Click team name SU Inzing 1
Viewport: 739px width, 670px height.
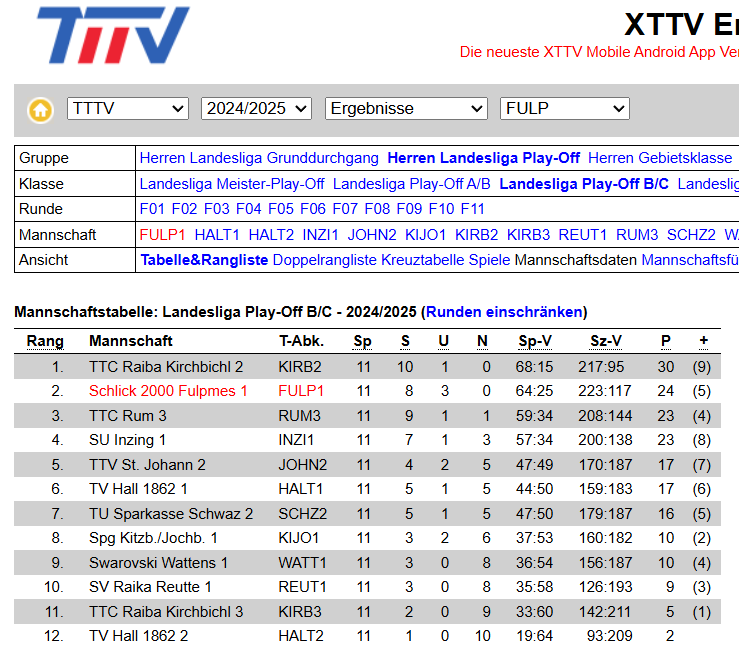click(x=127, y=440)
